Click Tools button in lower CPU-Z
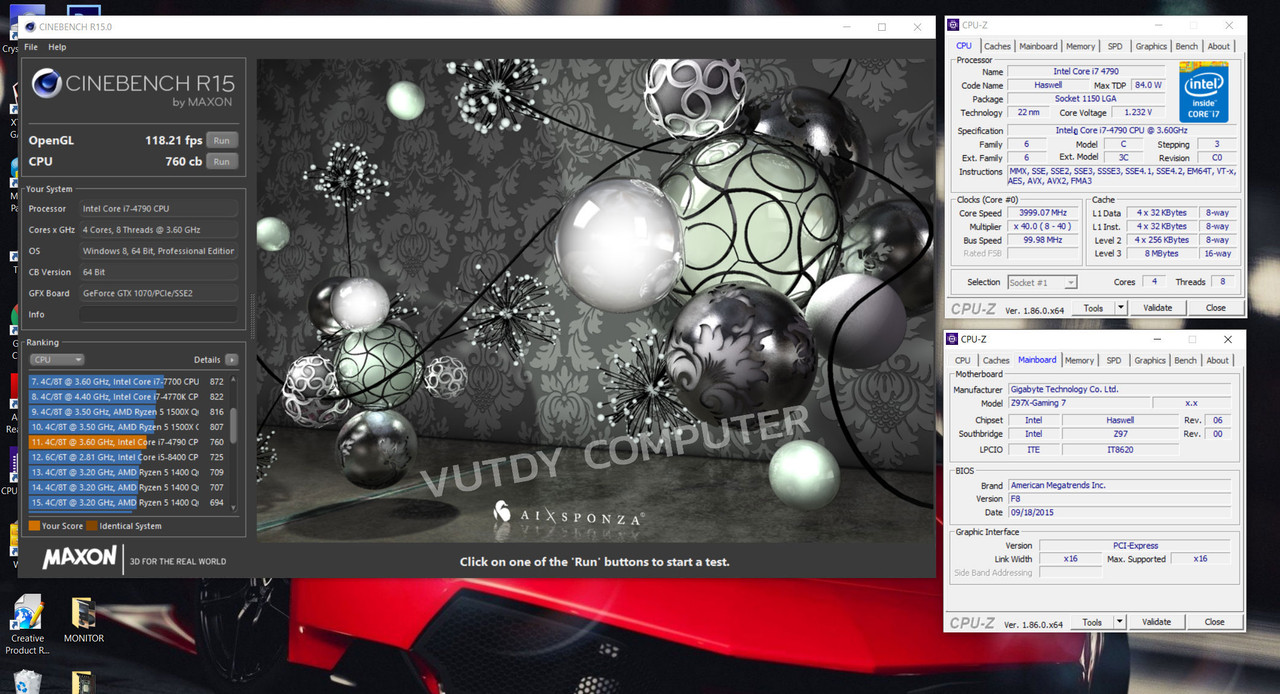Image resolution: width=1280 pixels, height=694 pixels. click(x=1092, y=622)
